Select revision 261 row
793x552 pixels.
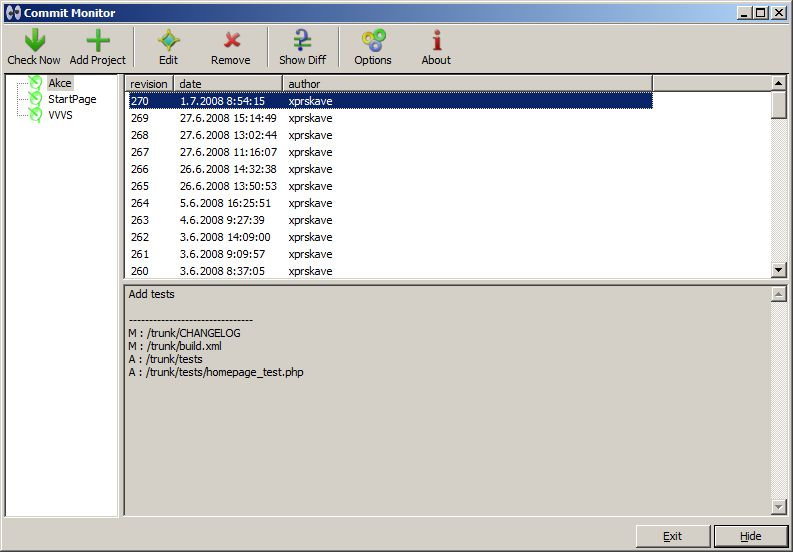click(x=390, y=254)
